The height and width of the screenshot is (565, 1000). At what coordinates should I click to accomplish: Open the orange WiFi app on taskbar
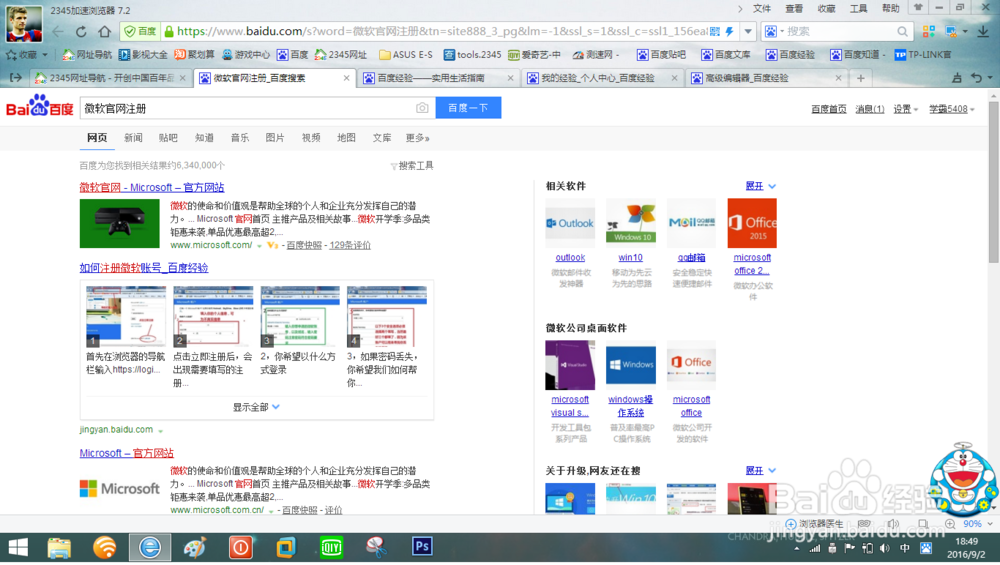105,547
